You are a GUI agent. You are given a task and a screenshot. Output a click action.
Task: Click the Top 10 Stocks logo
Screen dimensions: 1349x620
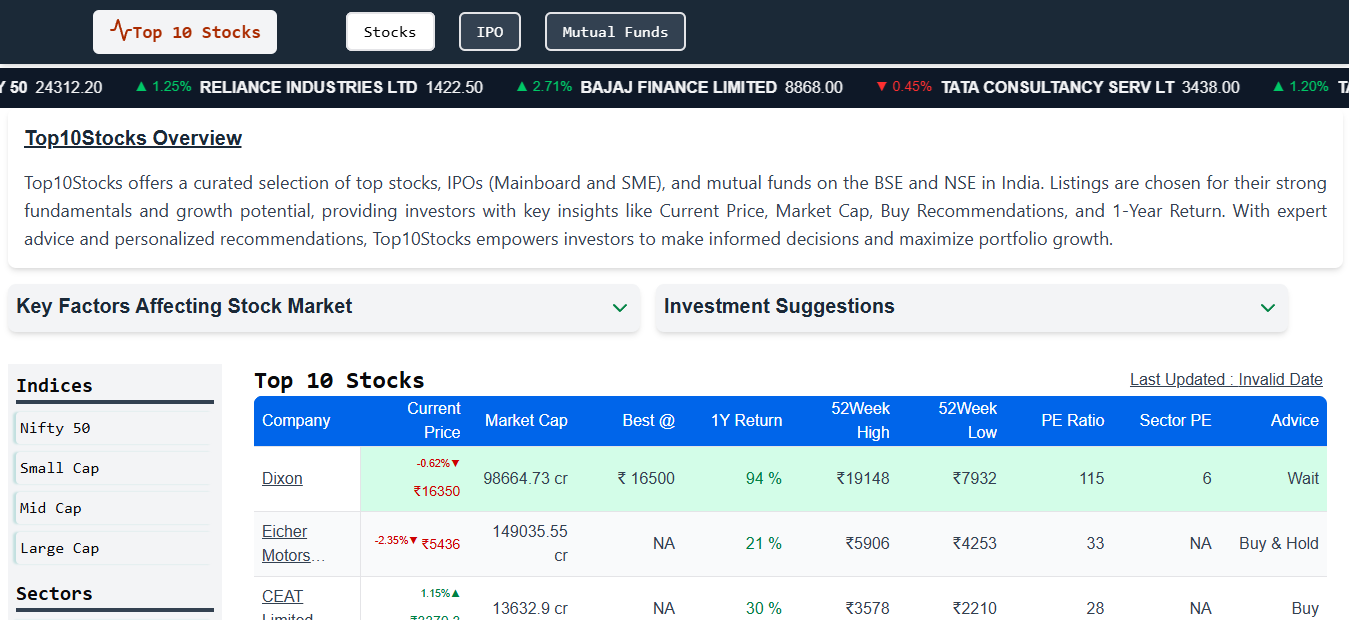click(185, 32)
